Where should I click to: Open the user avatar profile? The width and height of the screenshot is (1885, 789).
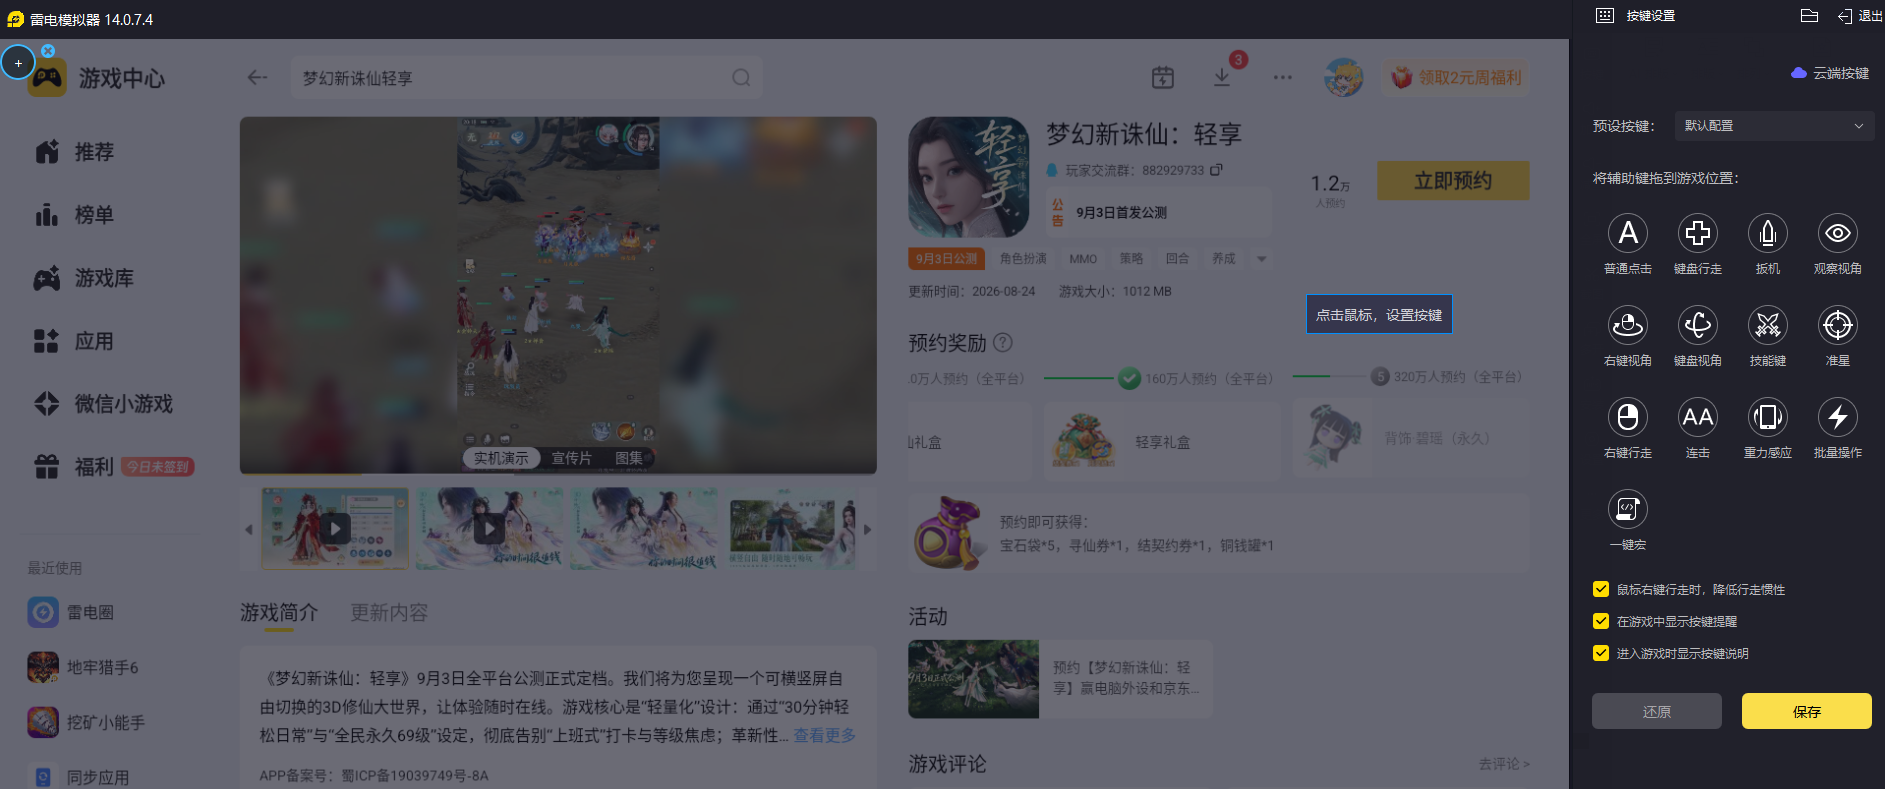[1343, 77]
